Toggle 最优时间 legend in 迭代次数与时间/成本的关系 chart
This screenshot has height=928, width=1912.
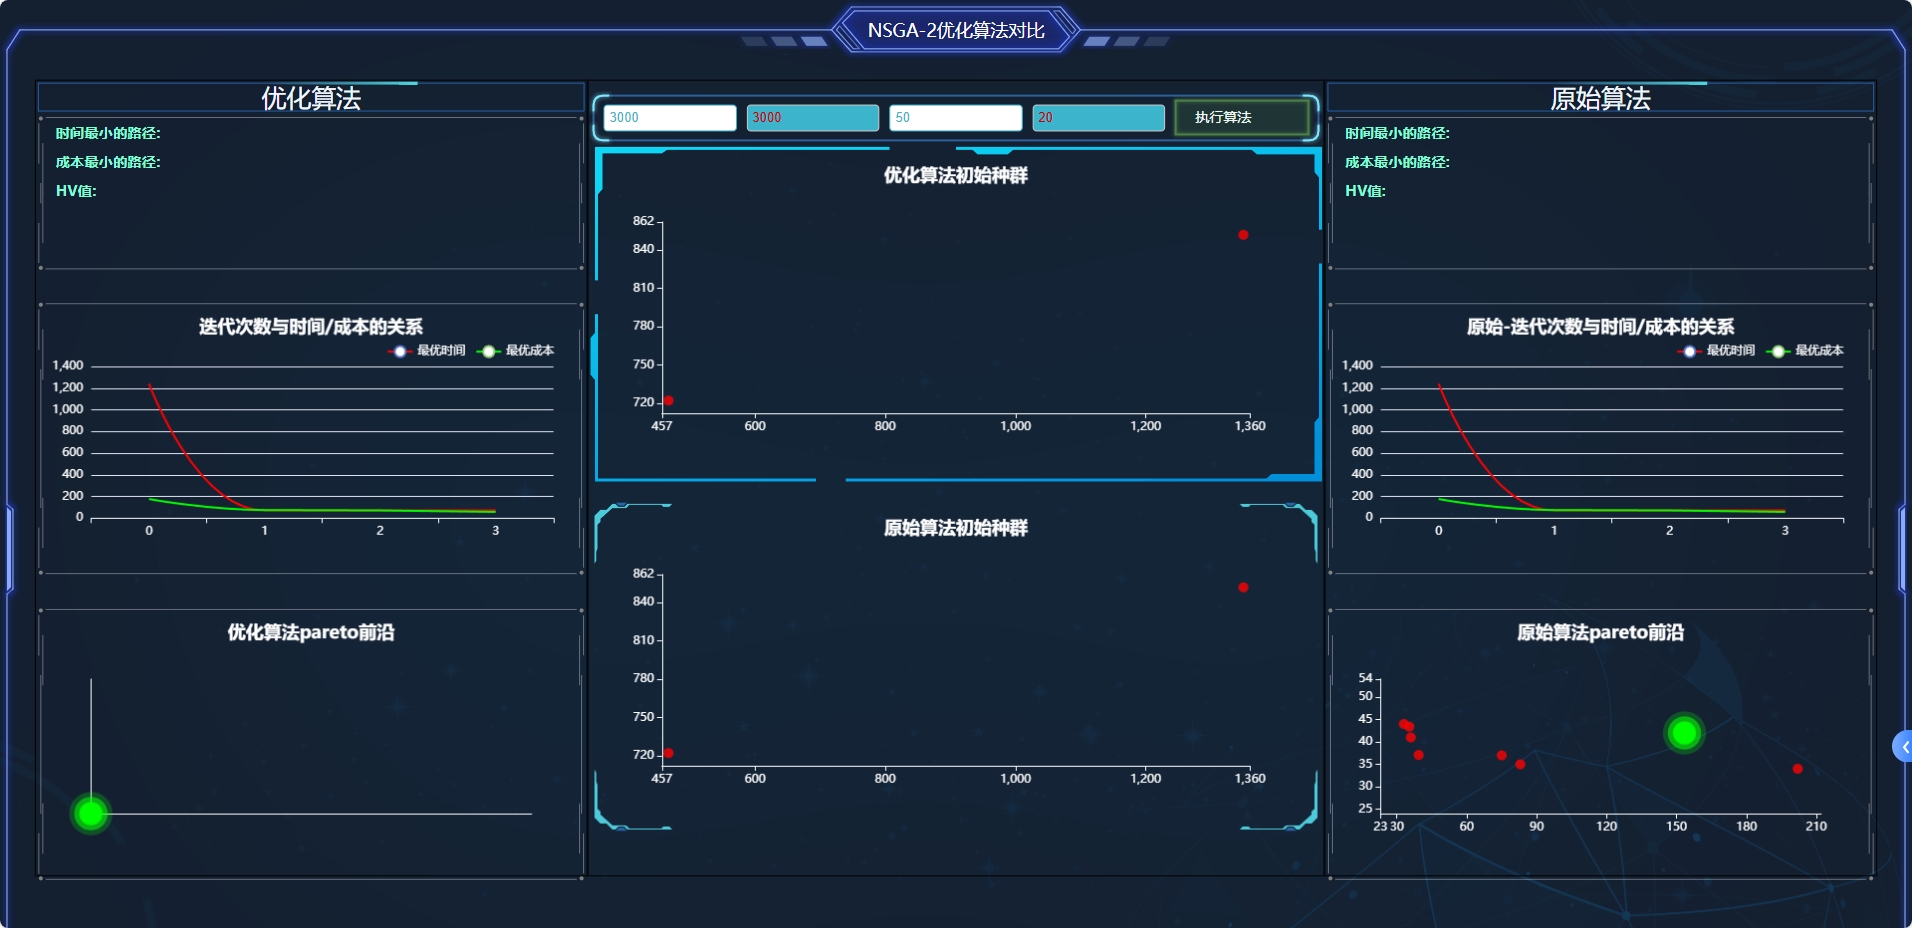(x=427, y=351)
